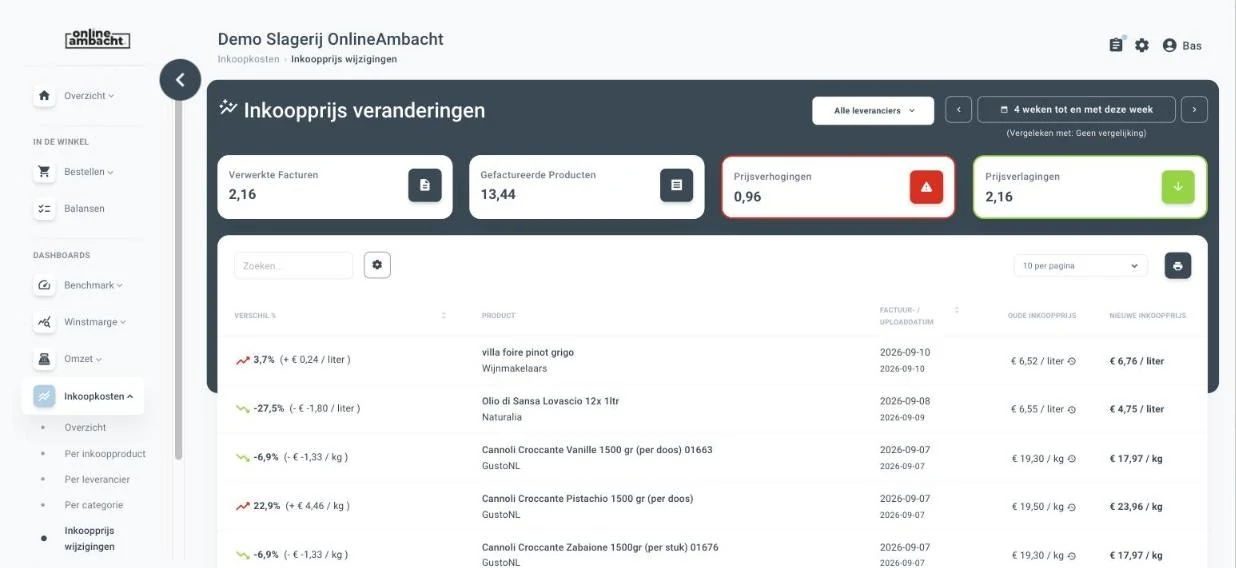Screen dimensions: 1236x568
Task: Click the red Prijsverhogingen warning icon
Action: coord(926,187)
